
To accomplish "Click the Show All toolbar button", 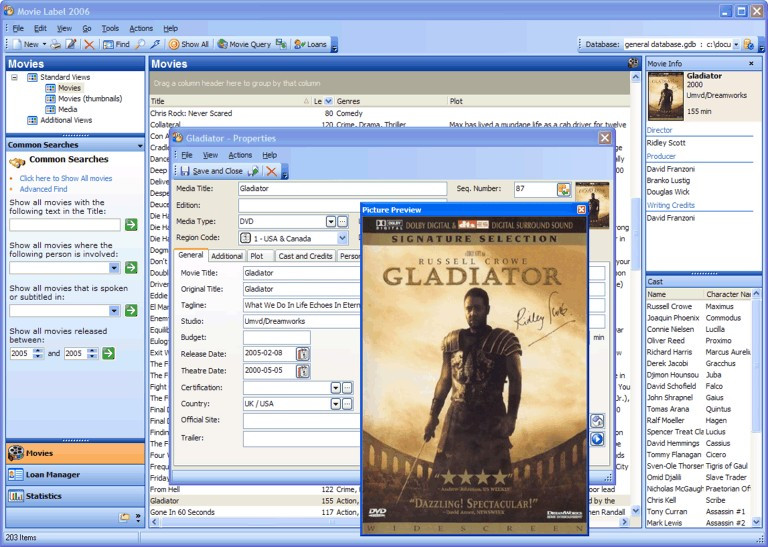I will click(x=189, y=44).
